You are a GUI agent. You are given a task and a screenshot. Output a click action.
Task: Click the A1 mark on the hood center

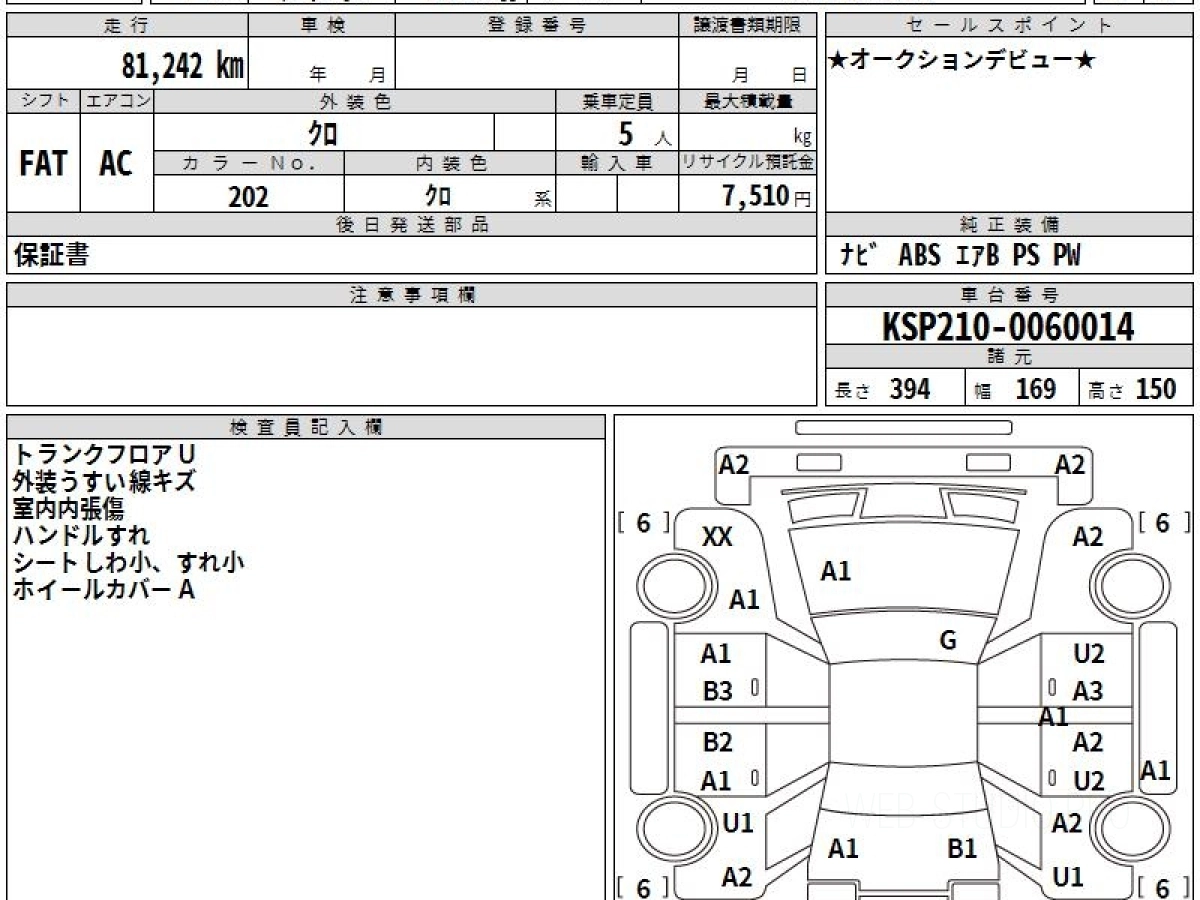click(x=835, y=571)
